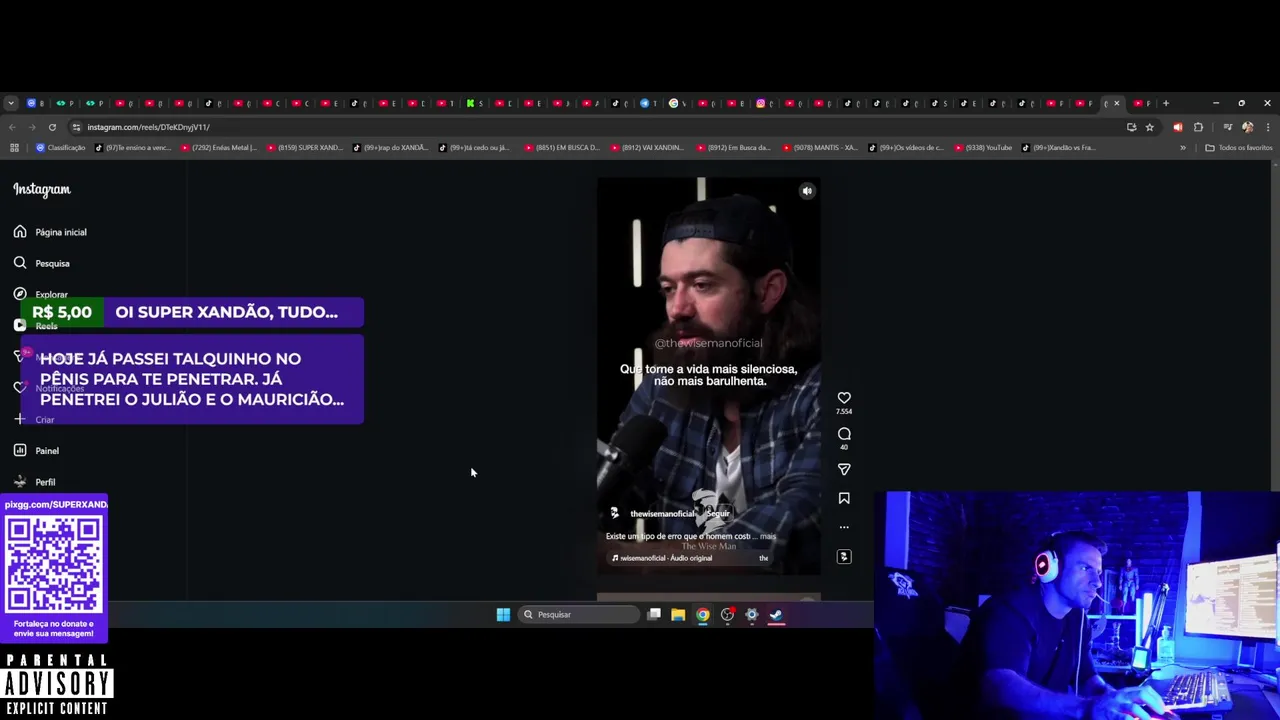1280x720 pixels.
Task: Save the reel with bookmark icon
Action: pos(844,498)
